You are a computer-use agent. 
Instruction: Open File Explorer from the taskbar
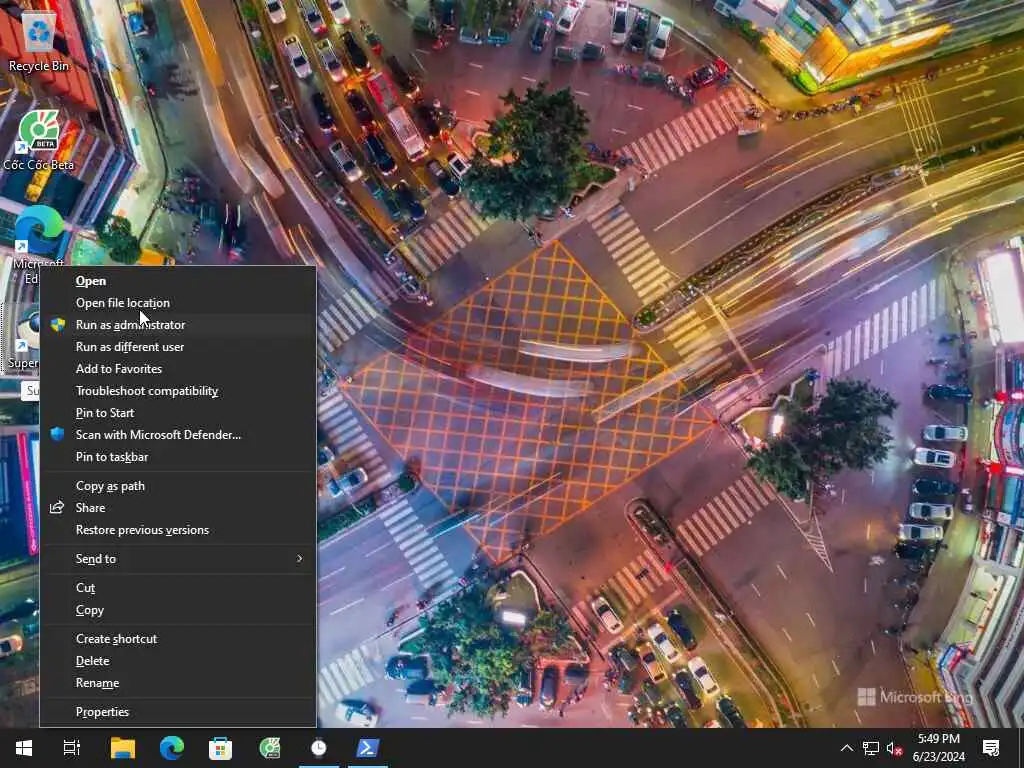[x=122, y=748]
